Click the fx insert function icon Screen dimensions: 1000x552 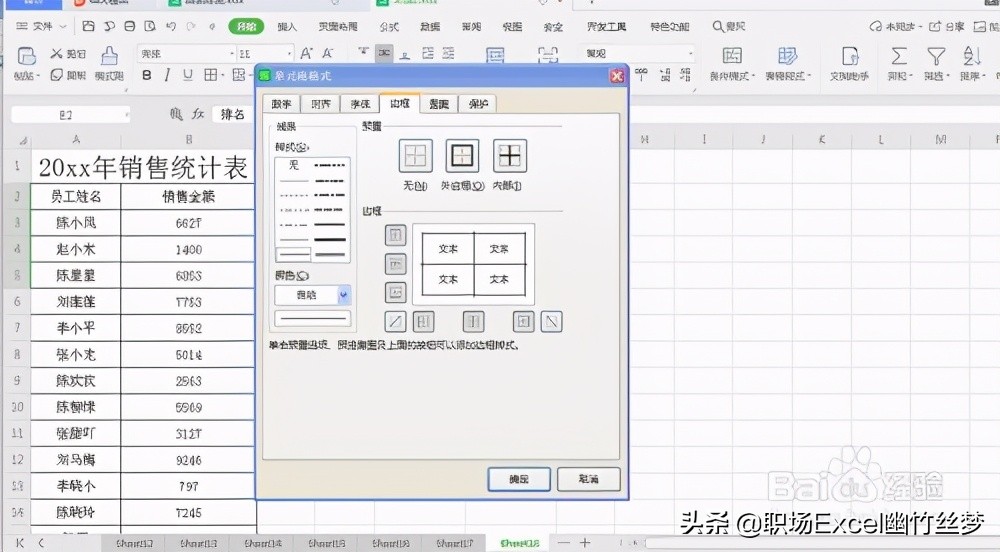198,114
